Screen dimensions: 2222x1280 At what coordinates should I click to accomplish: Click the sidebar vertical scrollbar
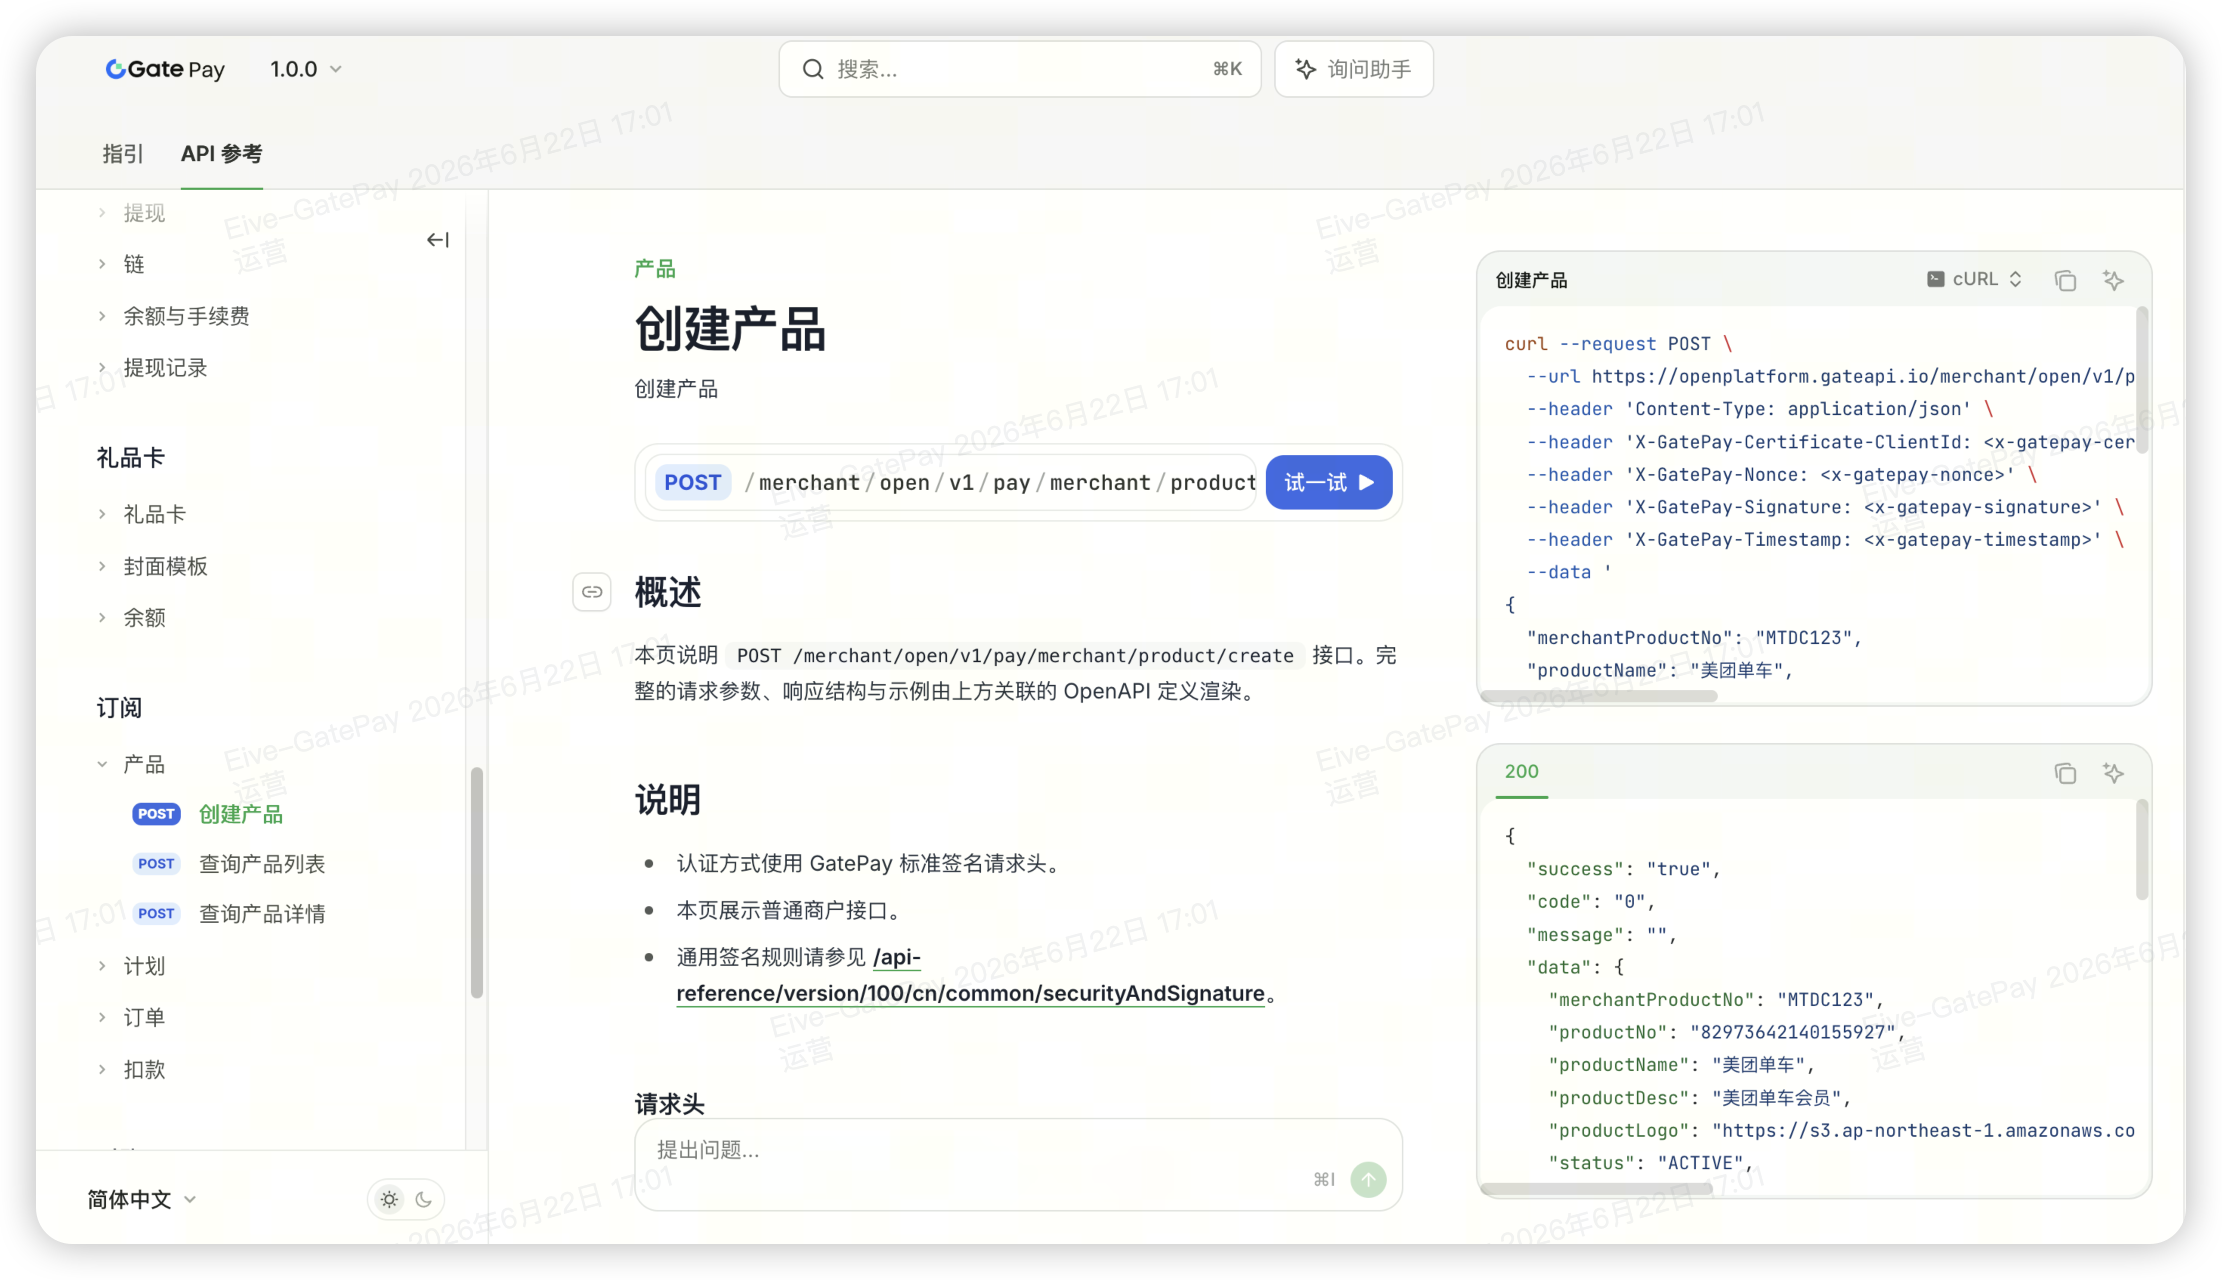click(477, 882)
